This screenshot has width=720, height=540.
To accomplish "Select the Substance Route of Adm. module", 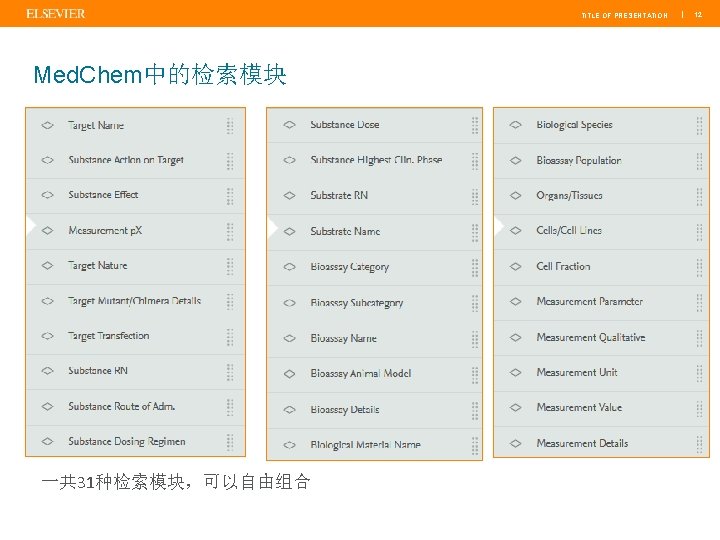I will point(135,407).
